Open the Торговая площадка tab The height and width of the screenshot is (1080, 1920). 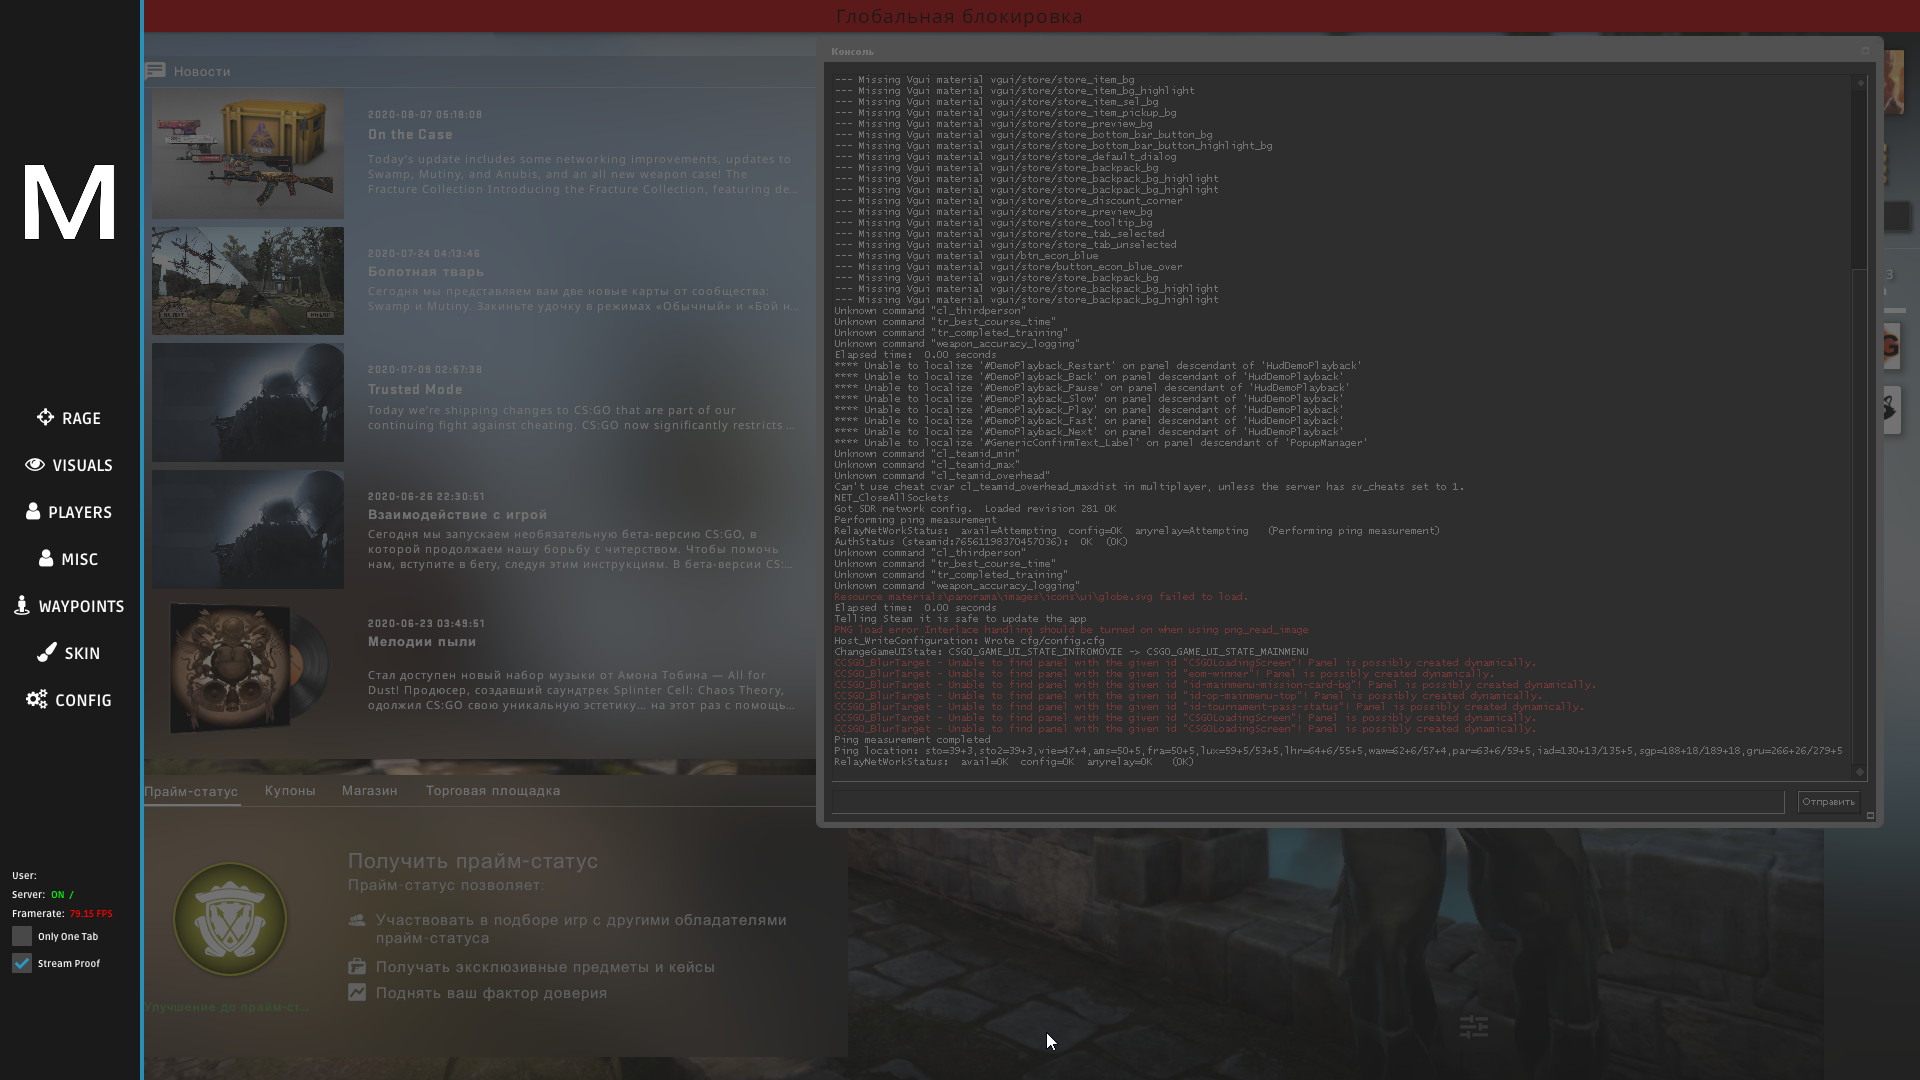493,790
